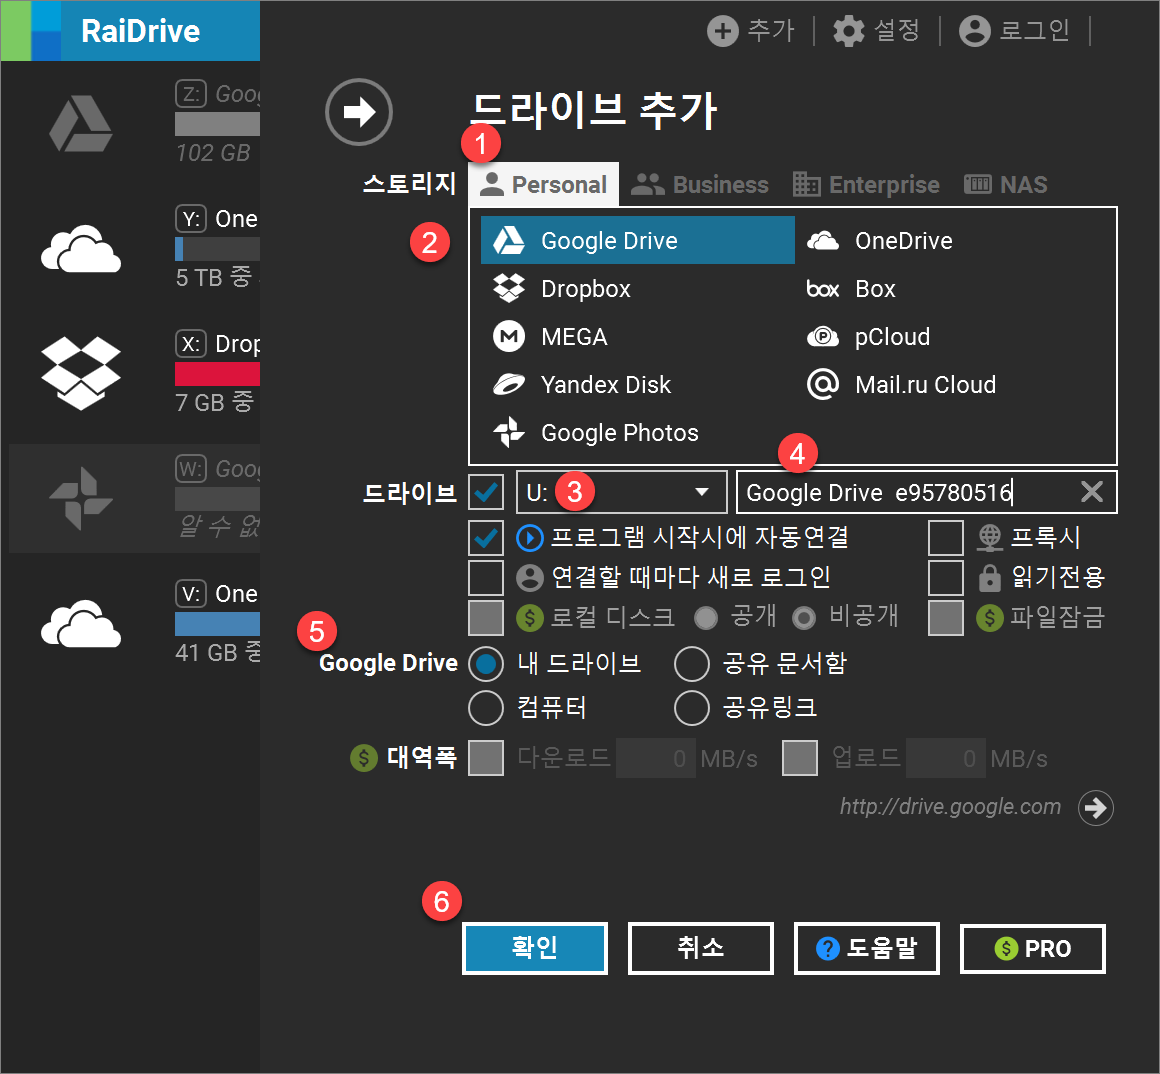Click the X: Dropbox red usage bar
Viewport: 1160px width, 1074px height.
218,374
